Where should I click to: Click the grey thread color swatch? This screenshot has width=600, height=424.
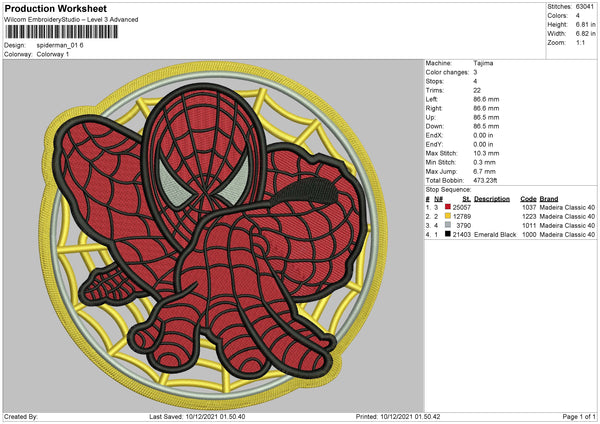[x=449, y=226]
